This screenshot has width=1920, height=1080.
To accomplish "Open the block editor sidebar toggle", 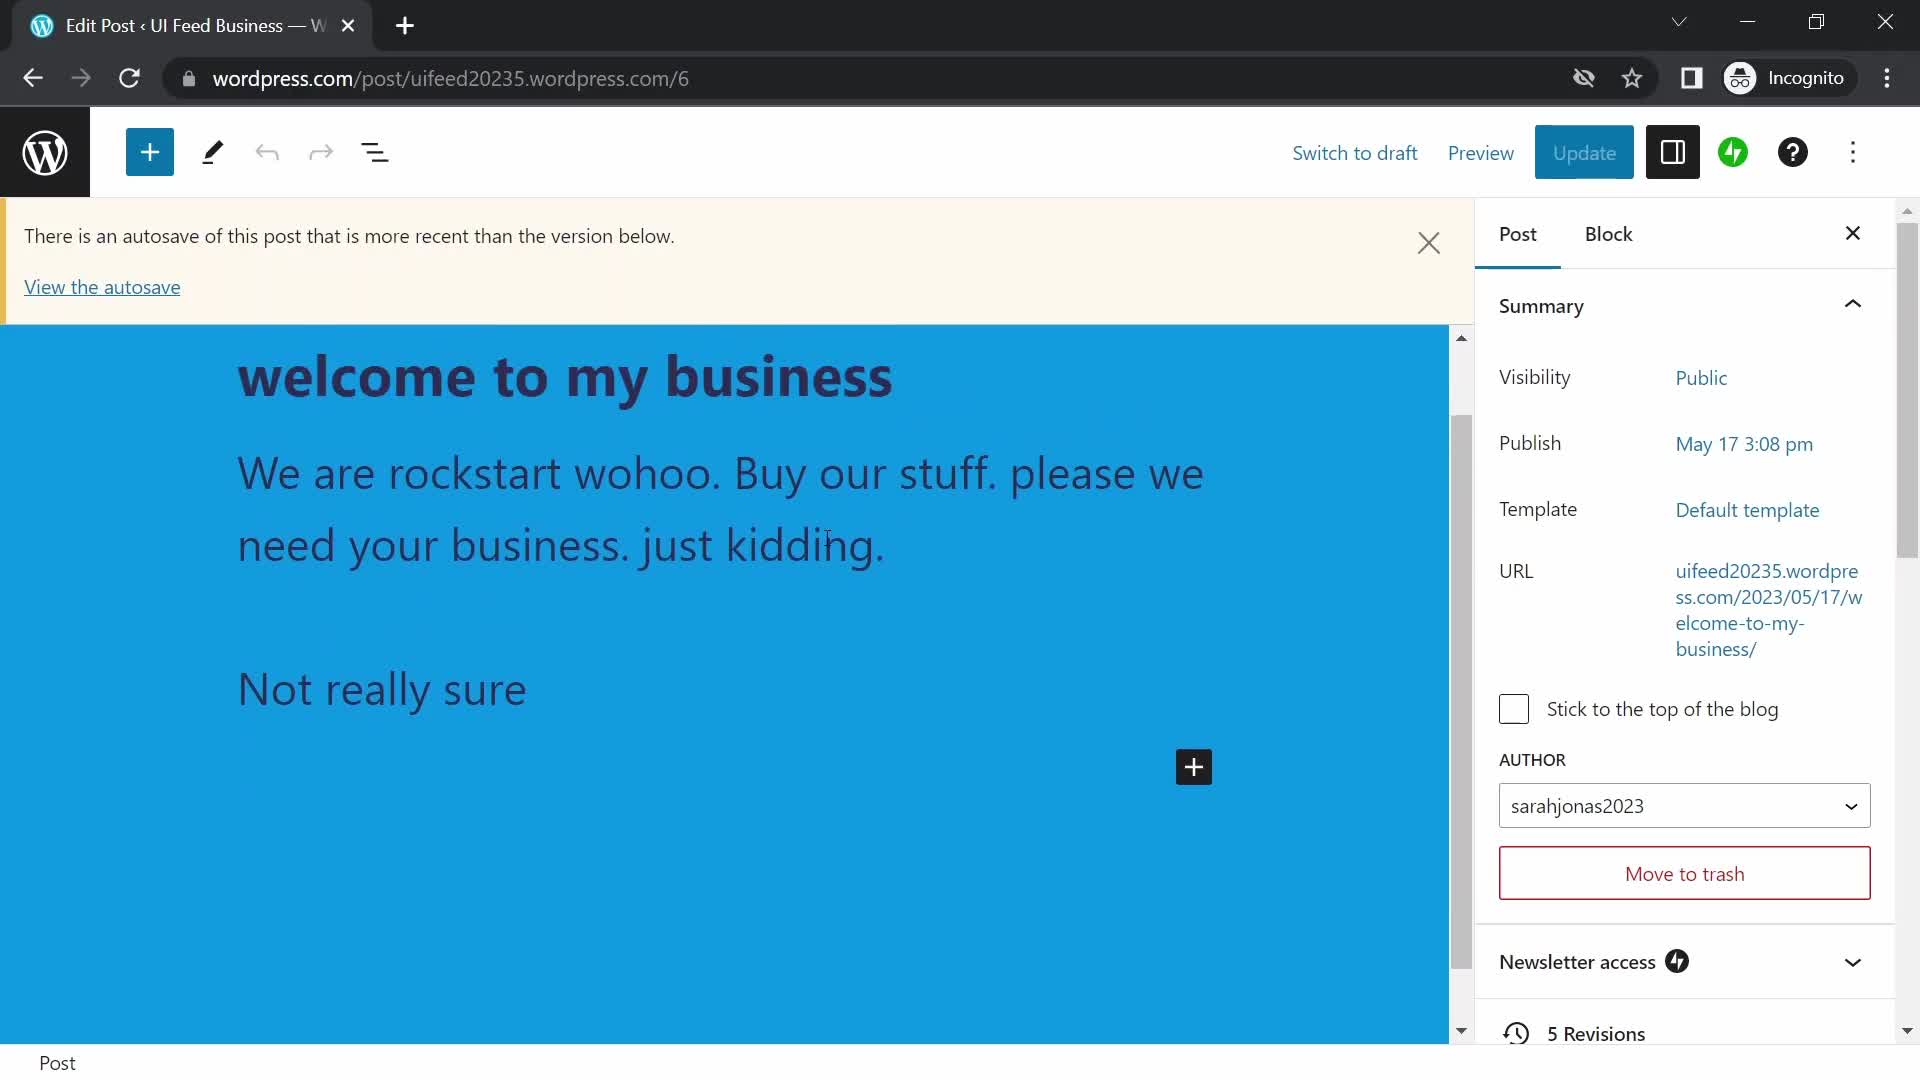I will click(x=1671, y=152).
